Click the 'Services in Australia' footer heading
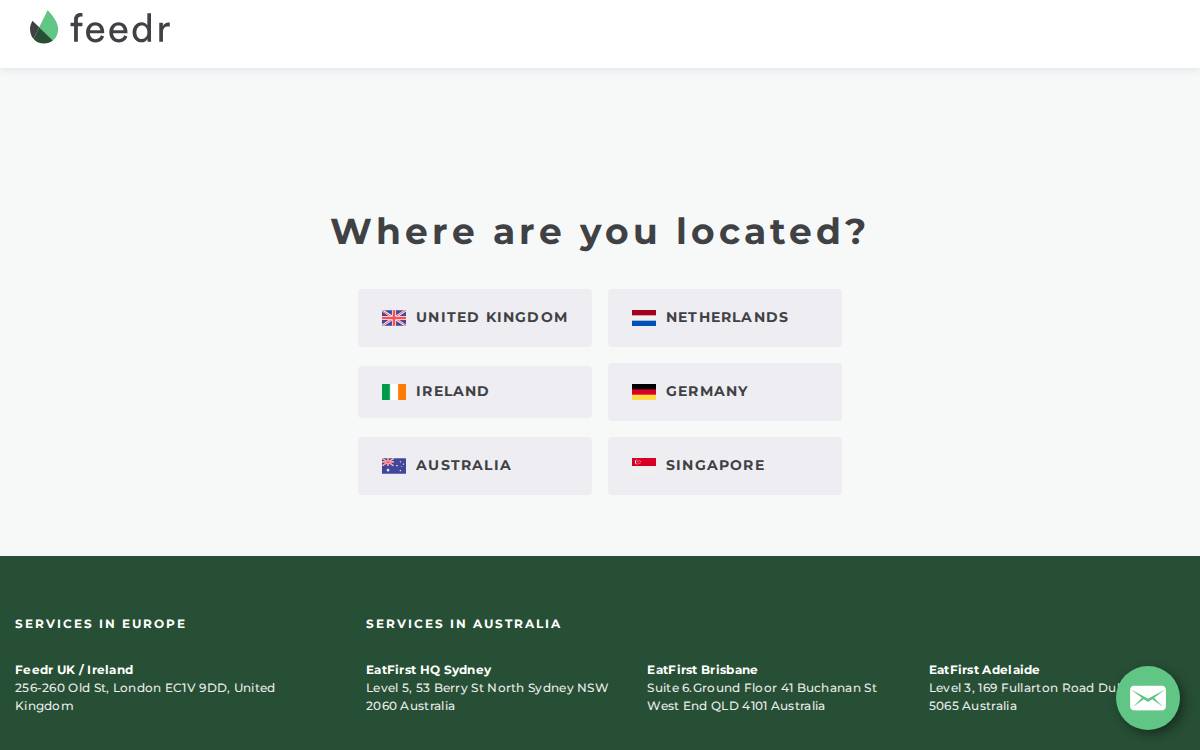The image size is (1200, 750). click(x=464, y=624)
